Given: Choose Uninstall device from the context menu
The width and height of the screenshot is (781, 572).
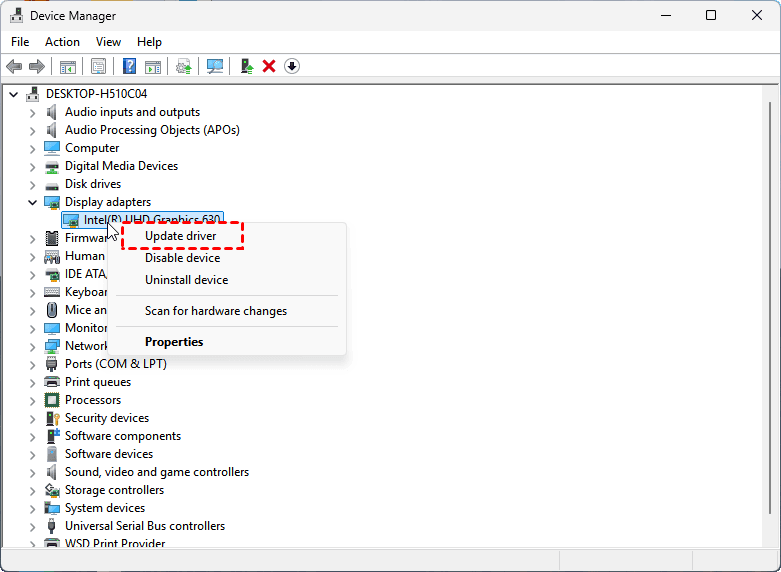Looking at the screenshot, I should [x=186, y=280].
